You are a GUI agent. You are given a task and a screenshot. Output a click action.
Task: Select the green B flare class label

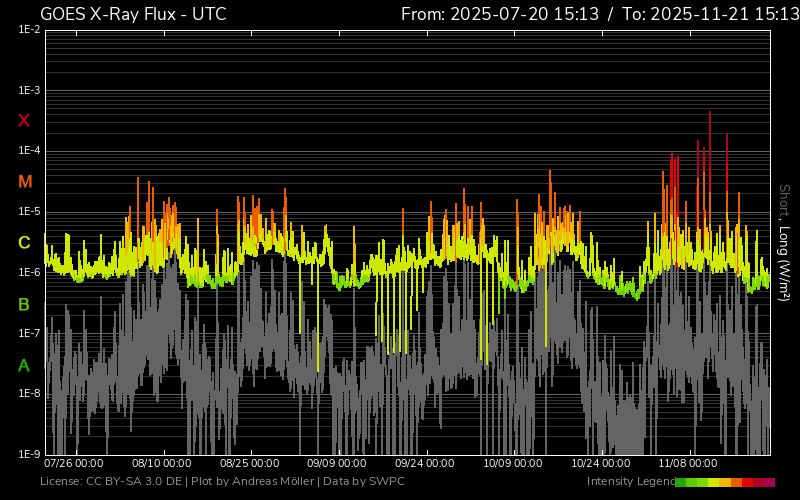click(24, 304)
